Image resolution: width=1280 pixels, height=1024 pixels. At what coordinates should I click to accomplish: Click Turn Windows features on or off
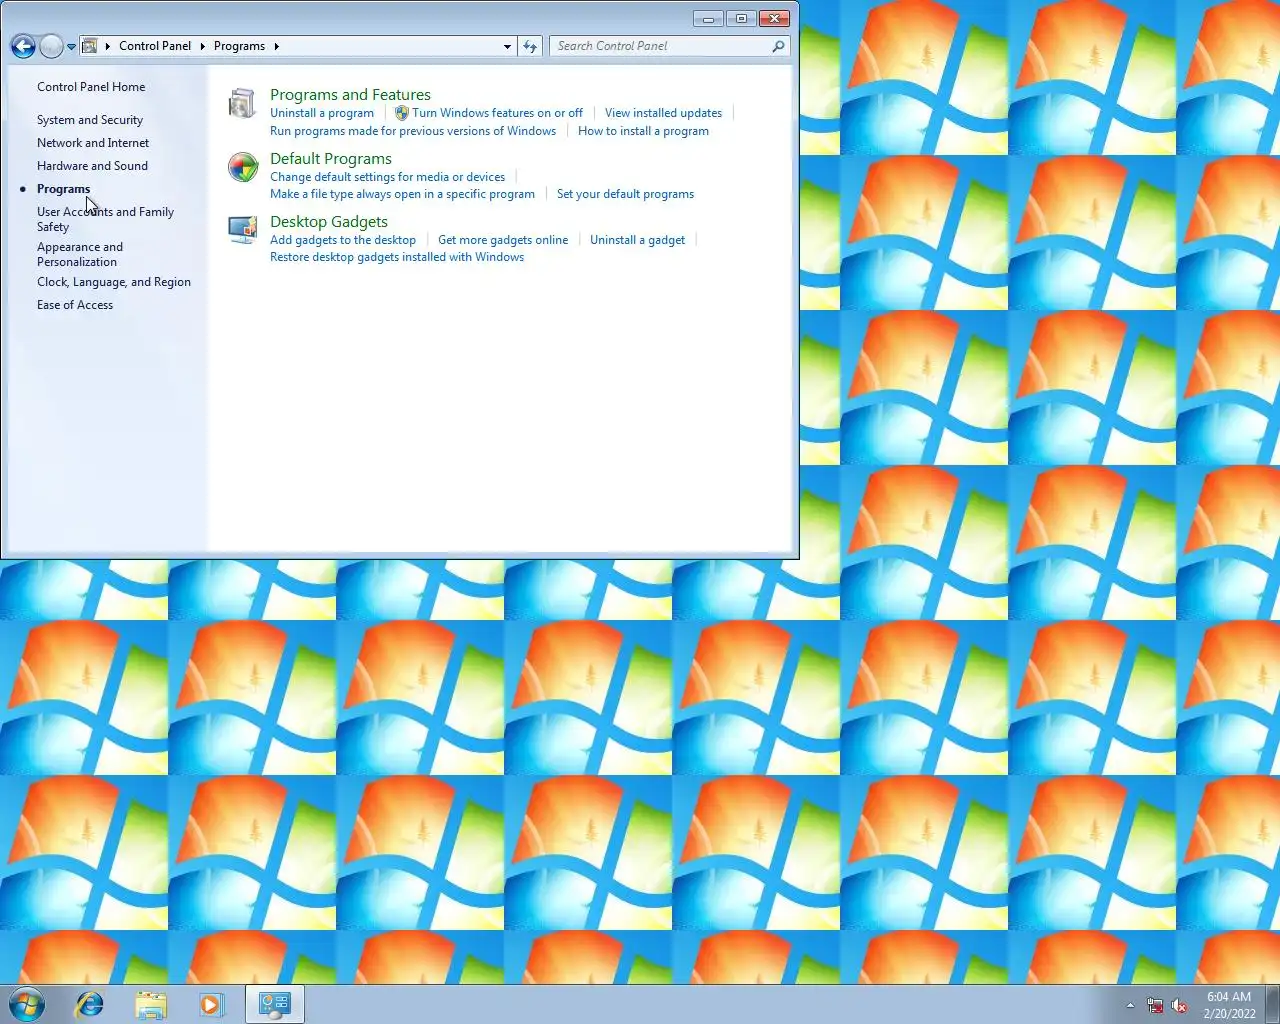pos(497,113)
